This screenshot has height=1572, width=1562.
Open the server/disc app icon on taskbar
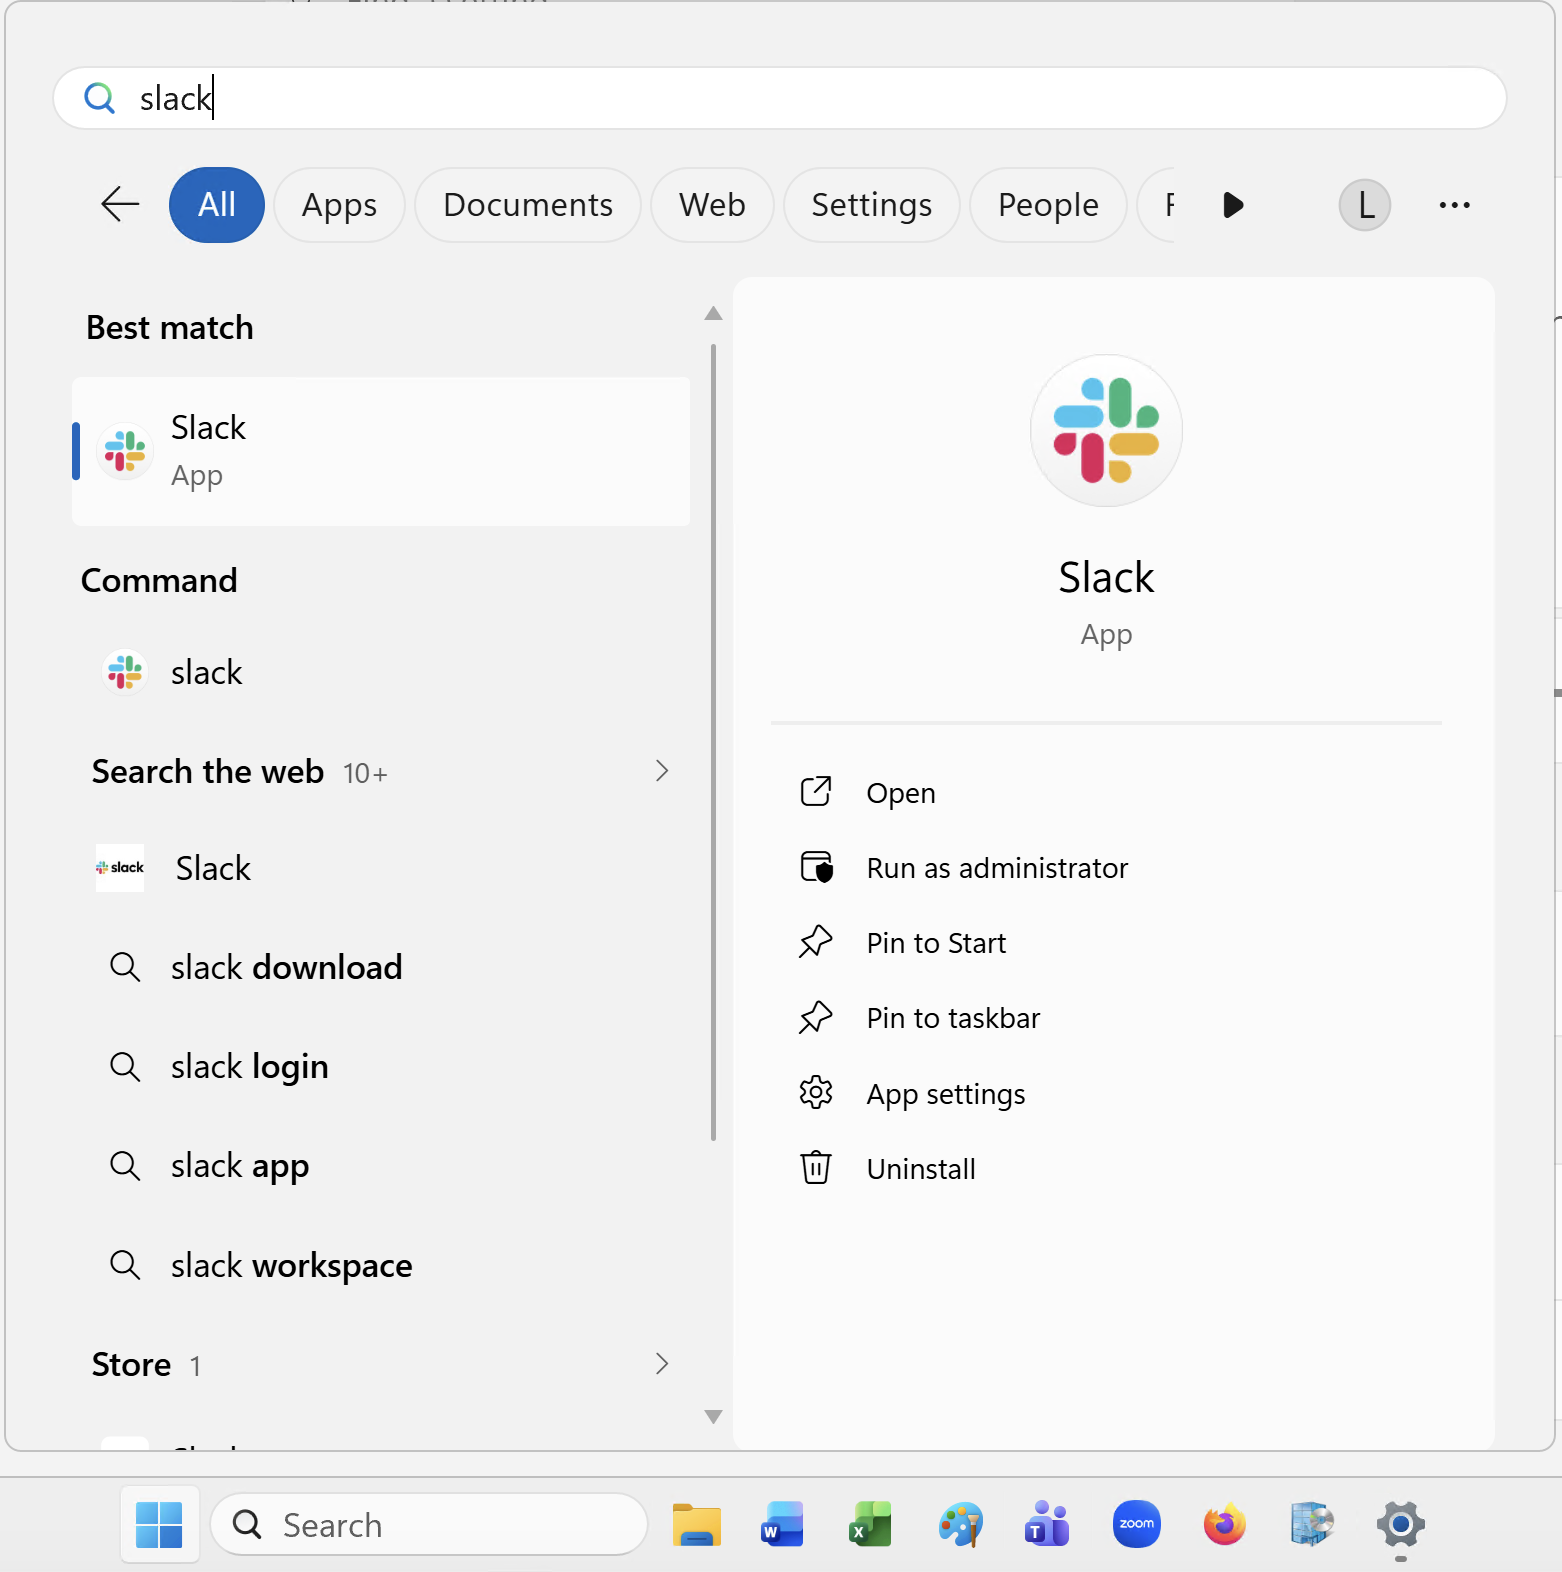tap(1312, 1525)
